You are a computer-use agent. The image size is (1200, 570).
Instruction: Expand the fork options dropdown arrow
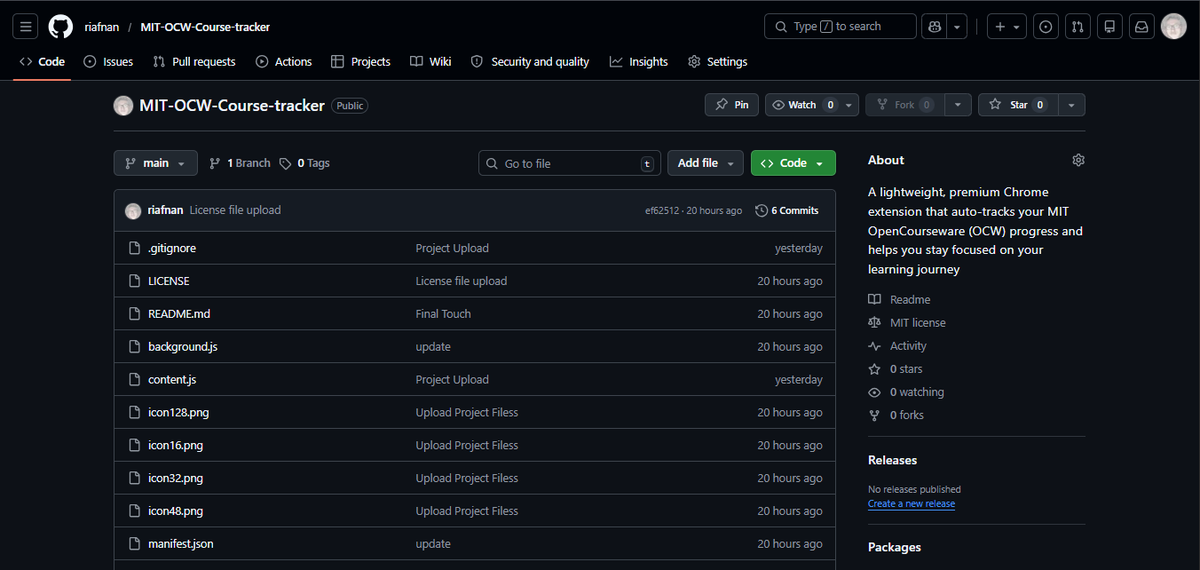(958, 105)
